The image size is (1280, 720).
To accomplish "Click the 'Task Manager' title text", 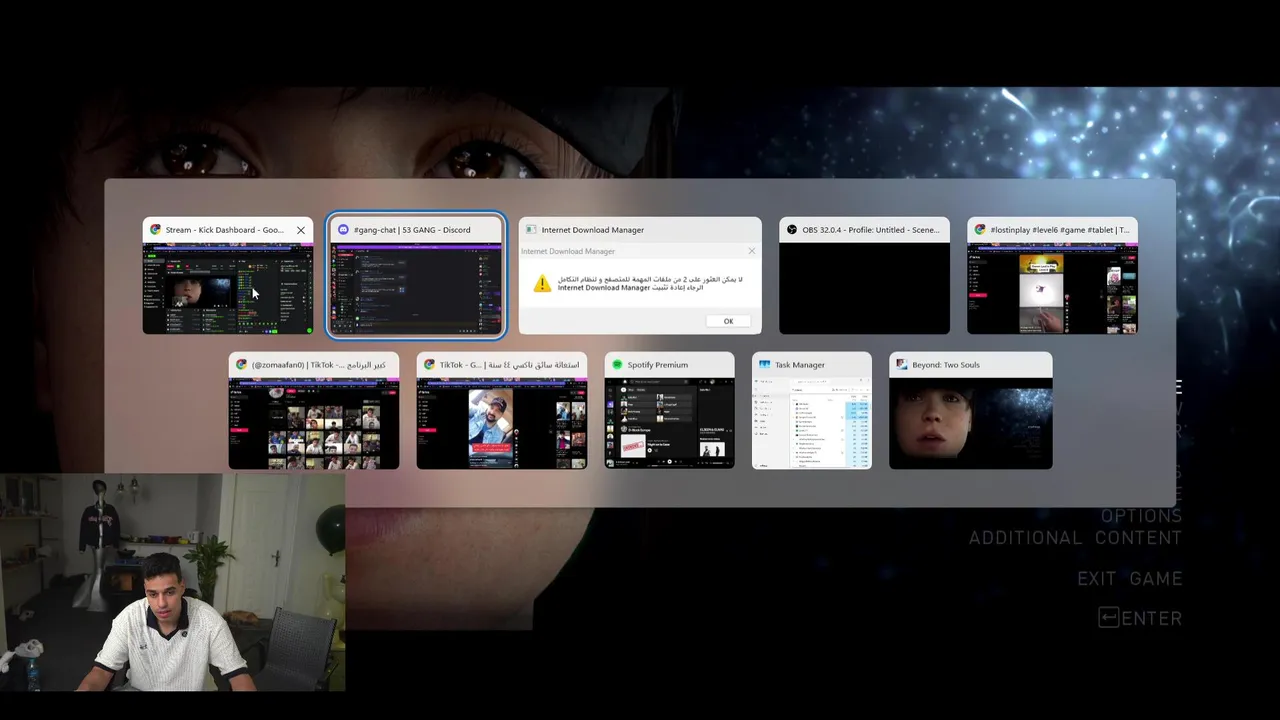I will (800, 365).
